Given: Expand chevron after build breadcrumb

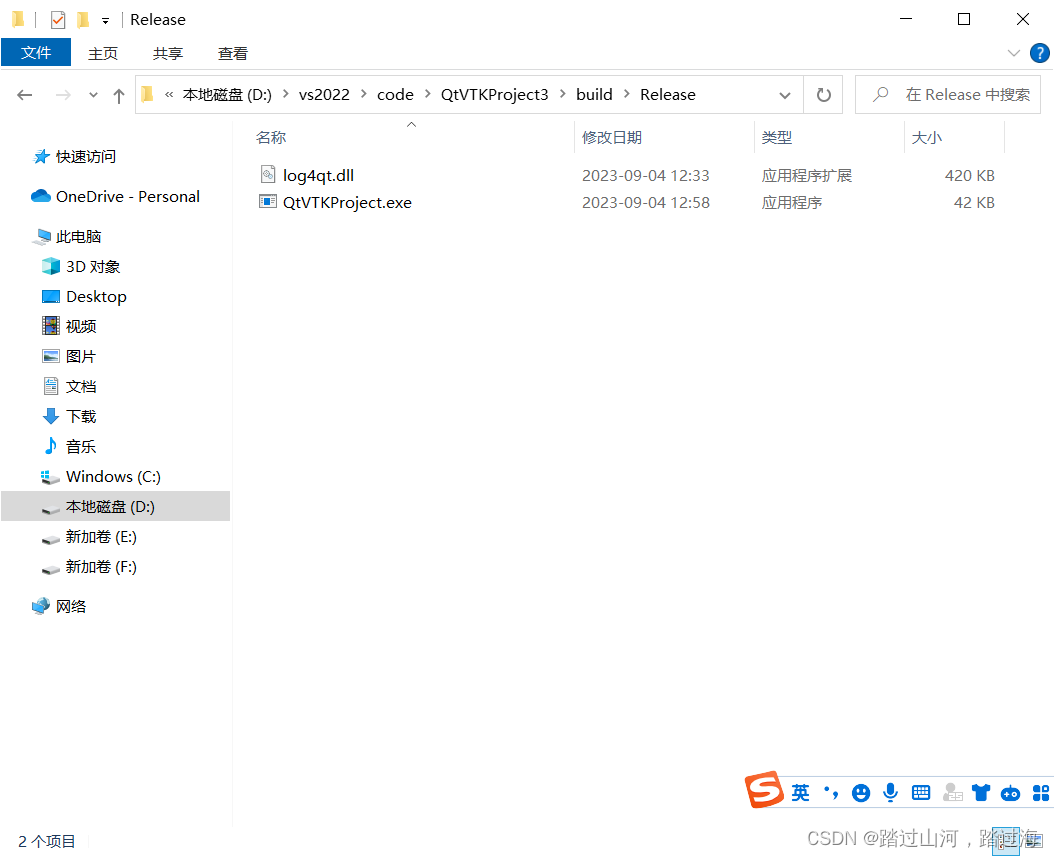Looking at the screenshot, I should [x=626, y=94].
